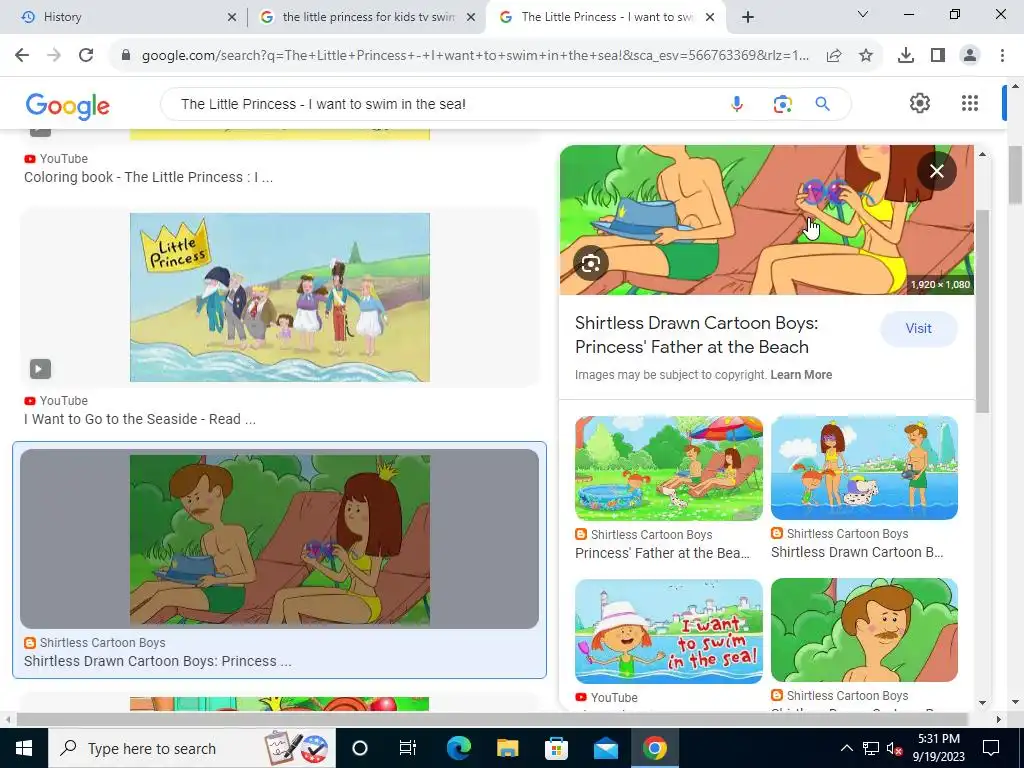The height and width of the screenshot is (768, 1024).
Task: Select 'The Little Princess - I want to sw' tab
Action: (x=606, y=17)
